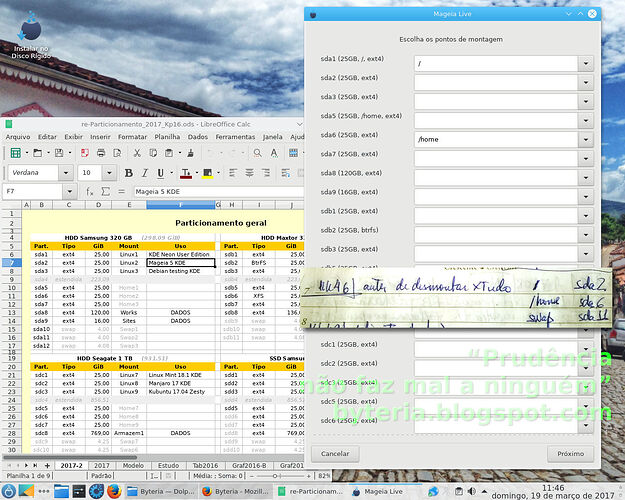Select cell containing Manjaro 17 KDE
This screenshot has height=500, width=625.
(181, 384)
